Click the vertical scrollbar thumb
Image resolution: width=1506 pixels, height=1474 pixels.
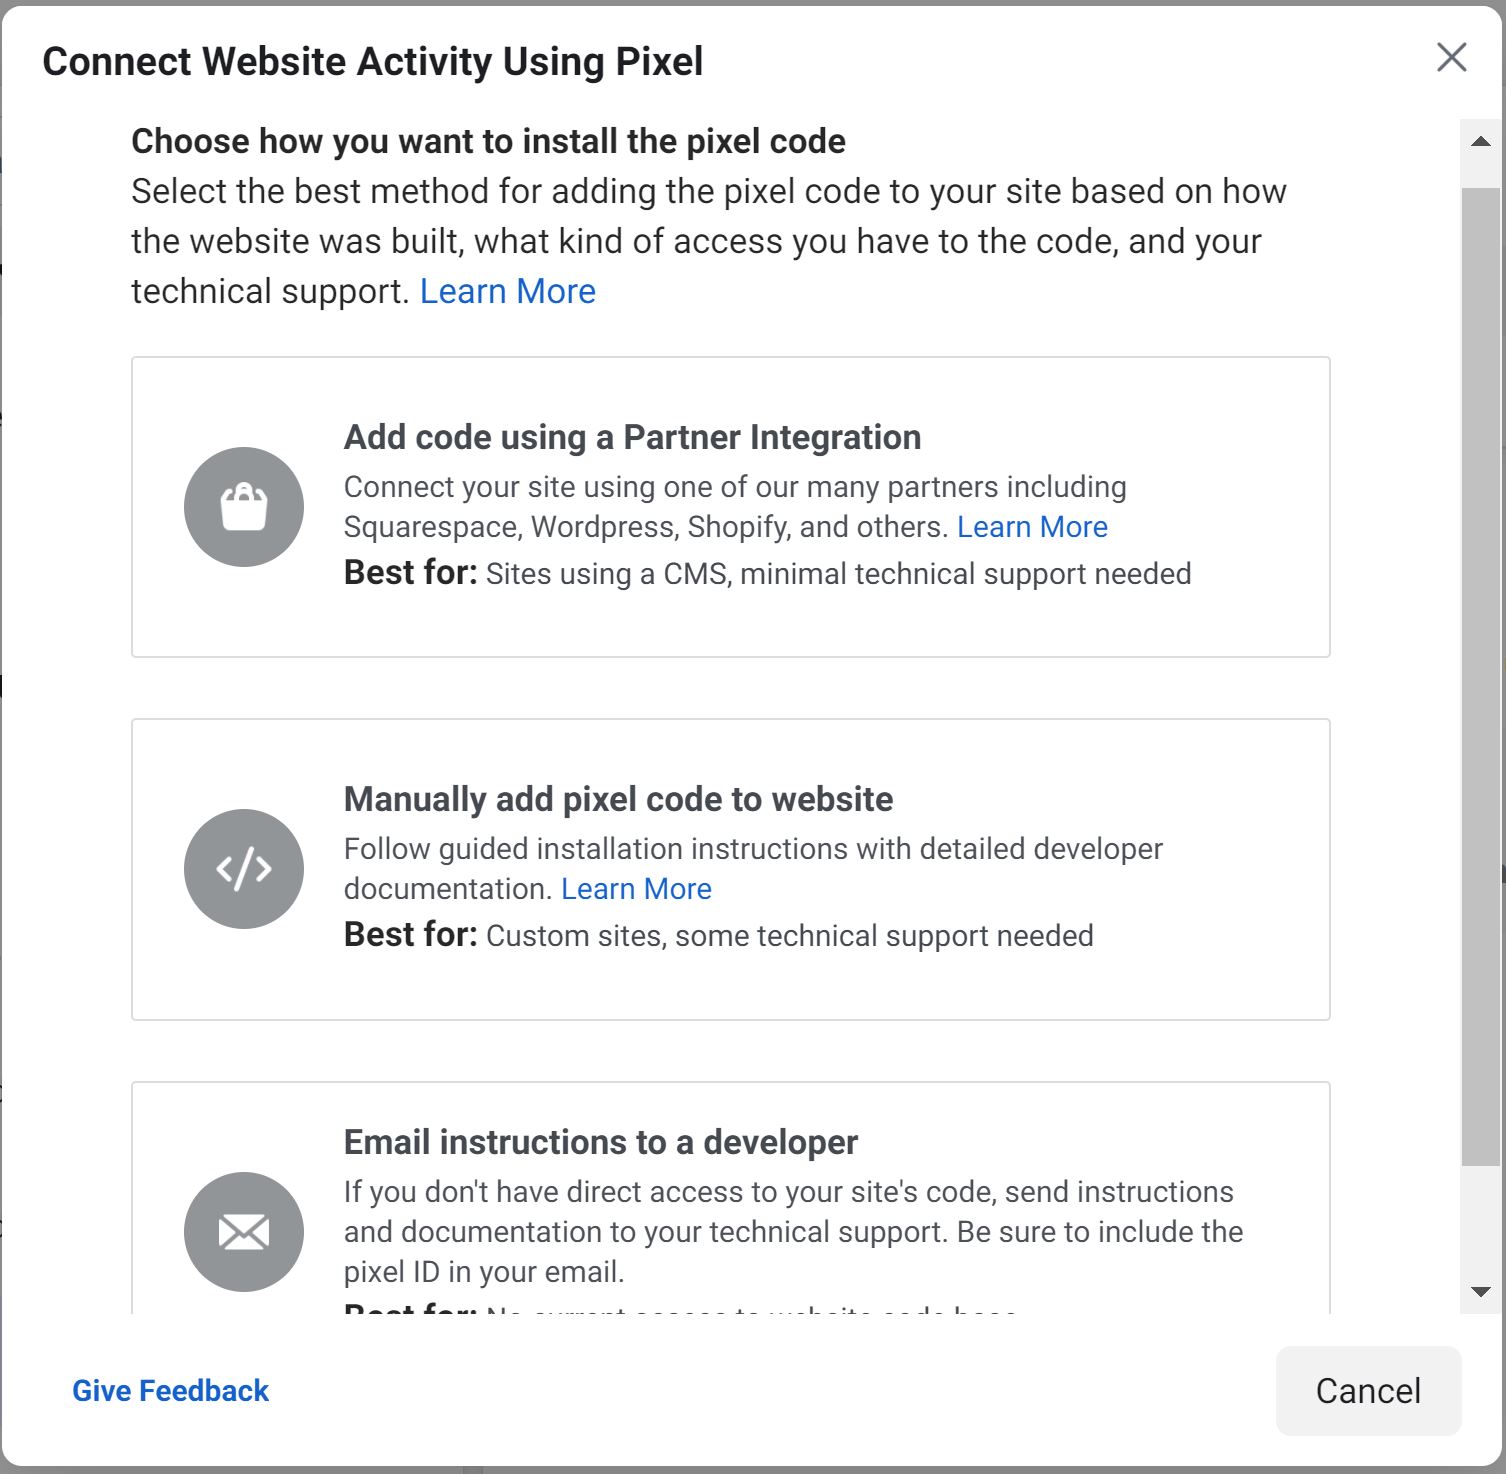(x=1481, y=676)
